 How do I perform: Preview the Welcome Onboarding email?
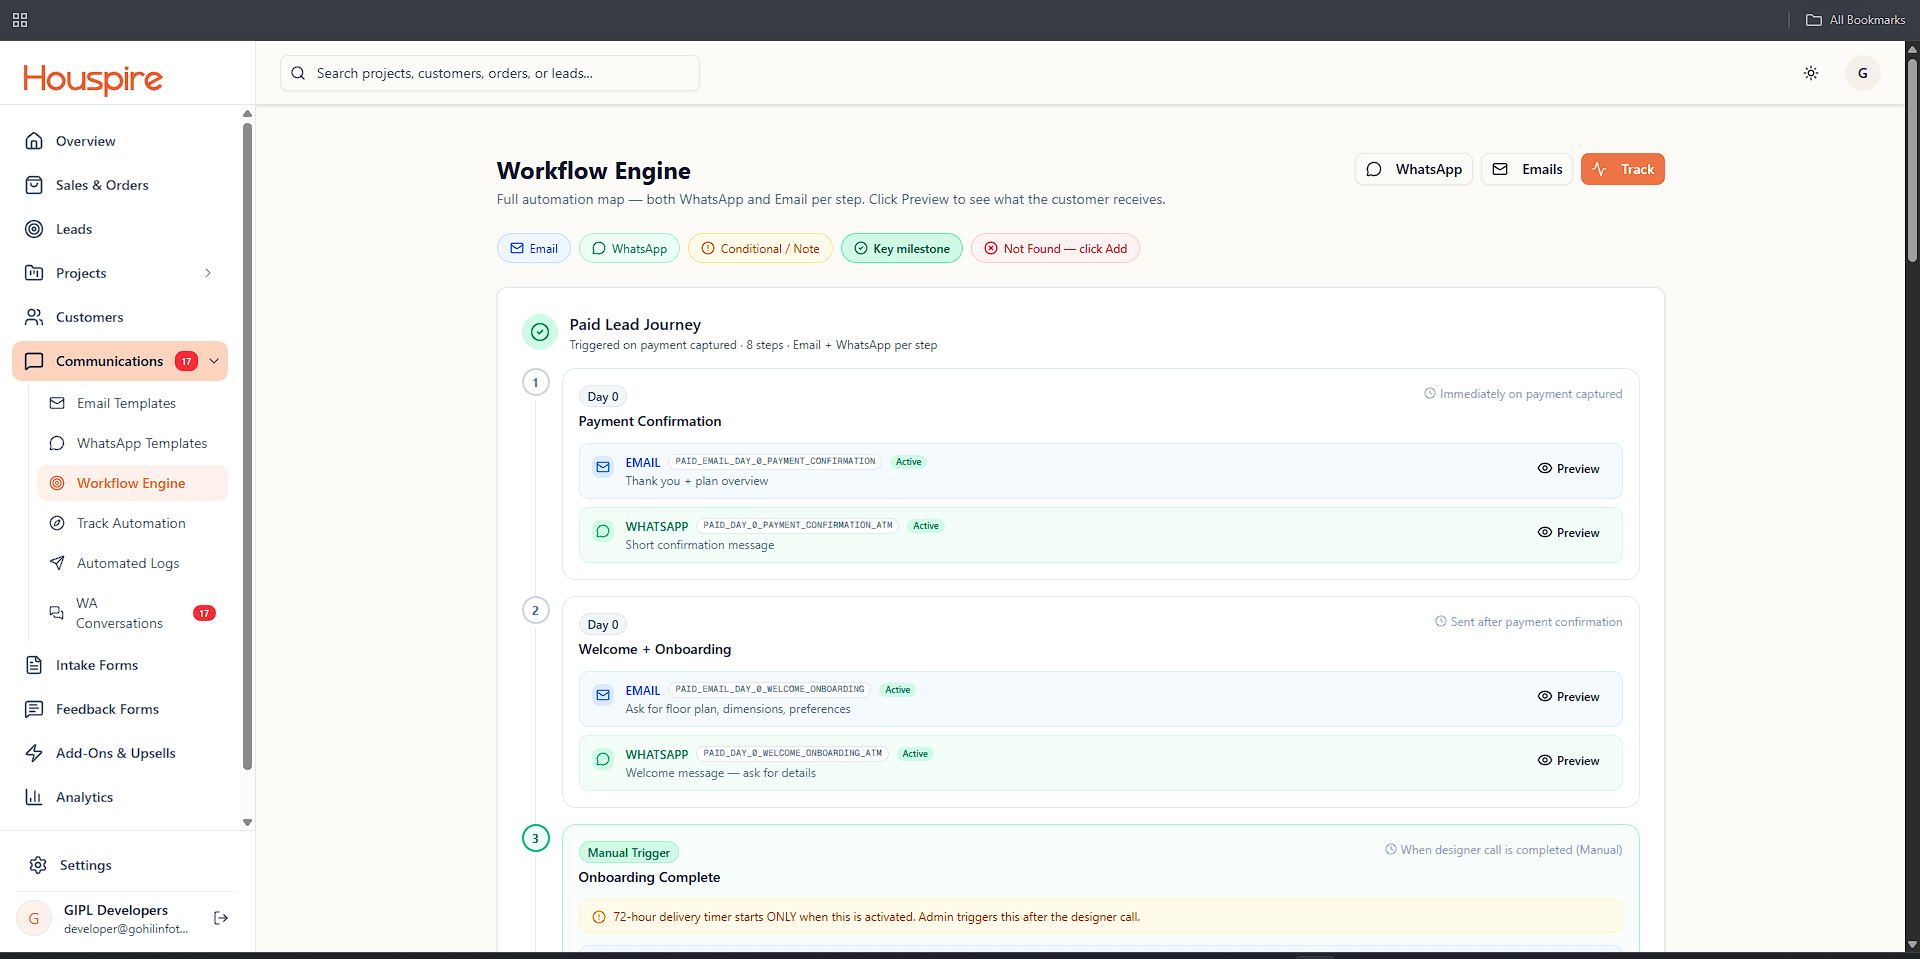click(x=1568, y=697)
